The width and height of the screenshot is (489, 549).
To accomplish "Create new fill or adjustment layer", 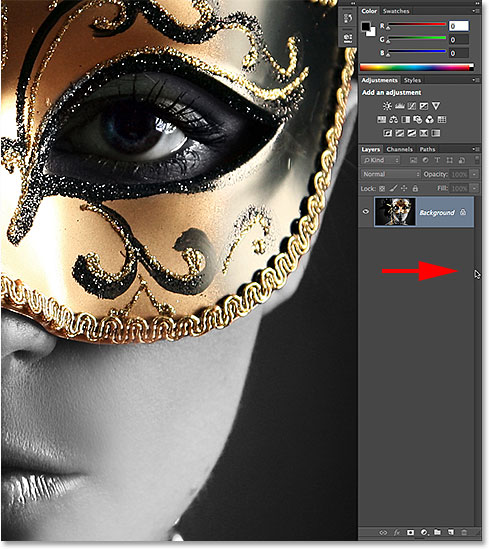I will [424, 533].
